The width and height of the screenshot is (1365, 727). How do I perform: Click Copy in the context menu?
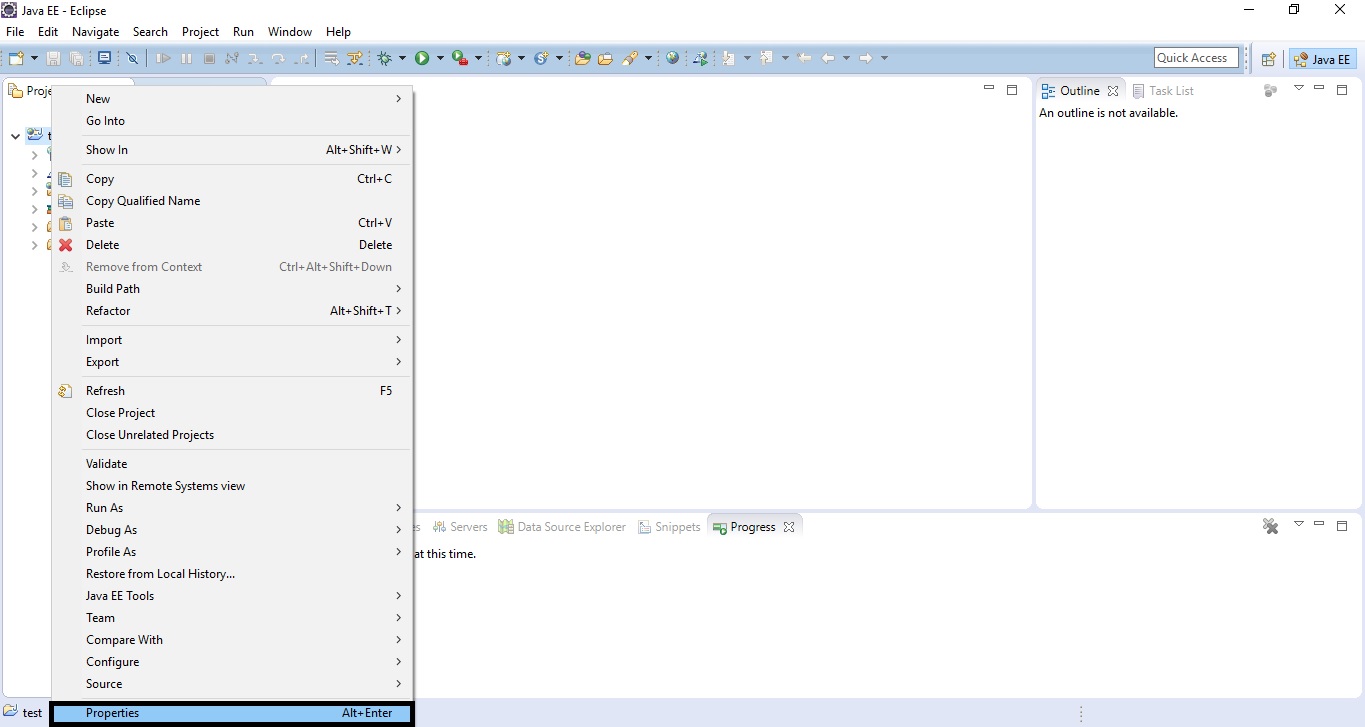(x=232, y=179)
